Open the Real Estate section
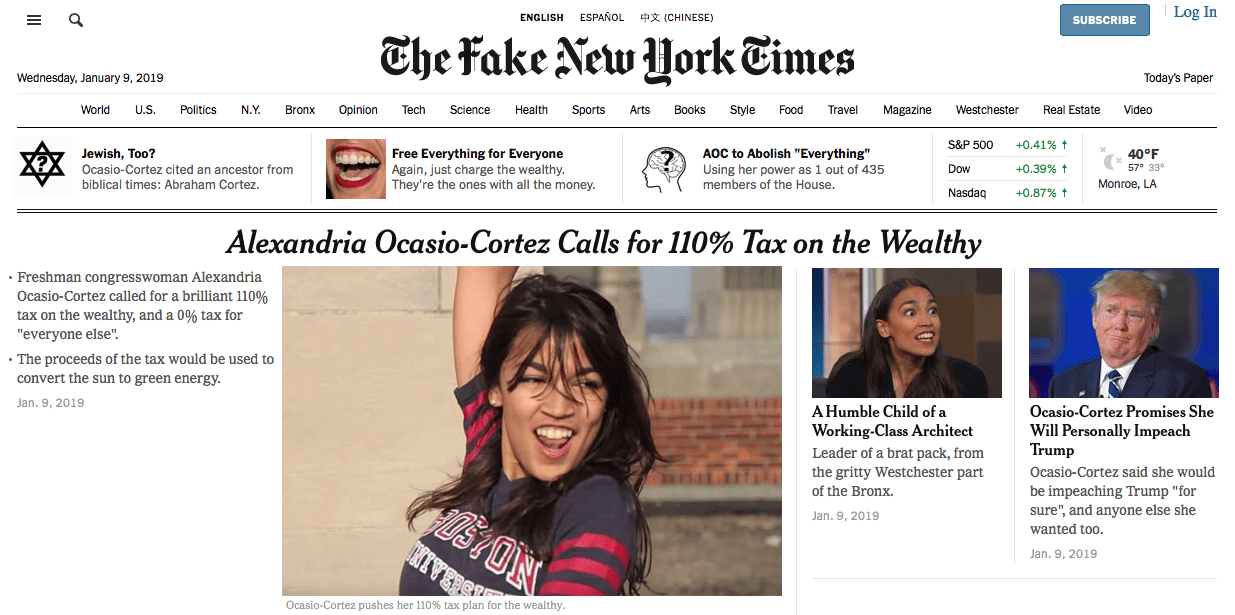This screenshot has width=1235, height=615. [x=1071, y=110]
